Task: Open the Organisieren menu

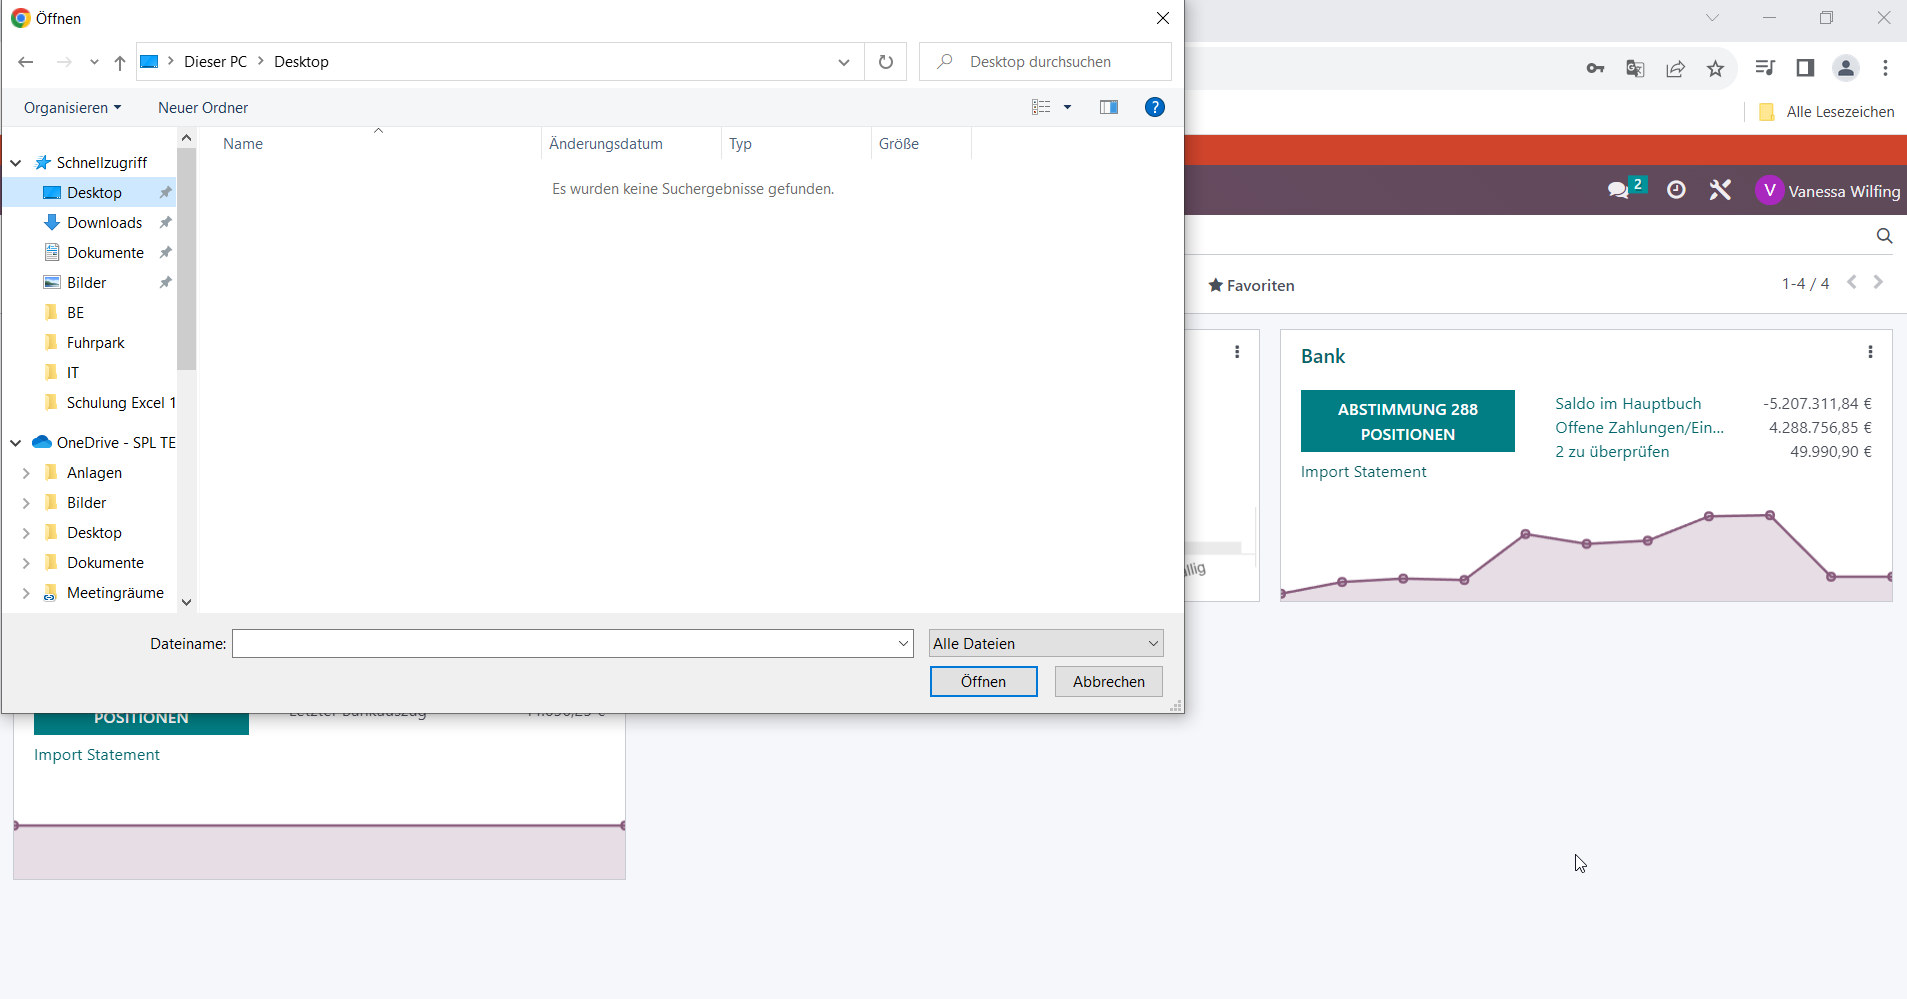Action: [x=72, y=107]
